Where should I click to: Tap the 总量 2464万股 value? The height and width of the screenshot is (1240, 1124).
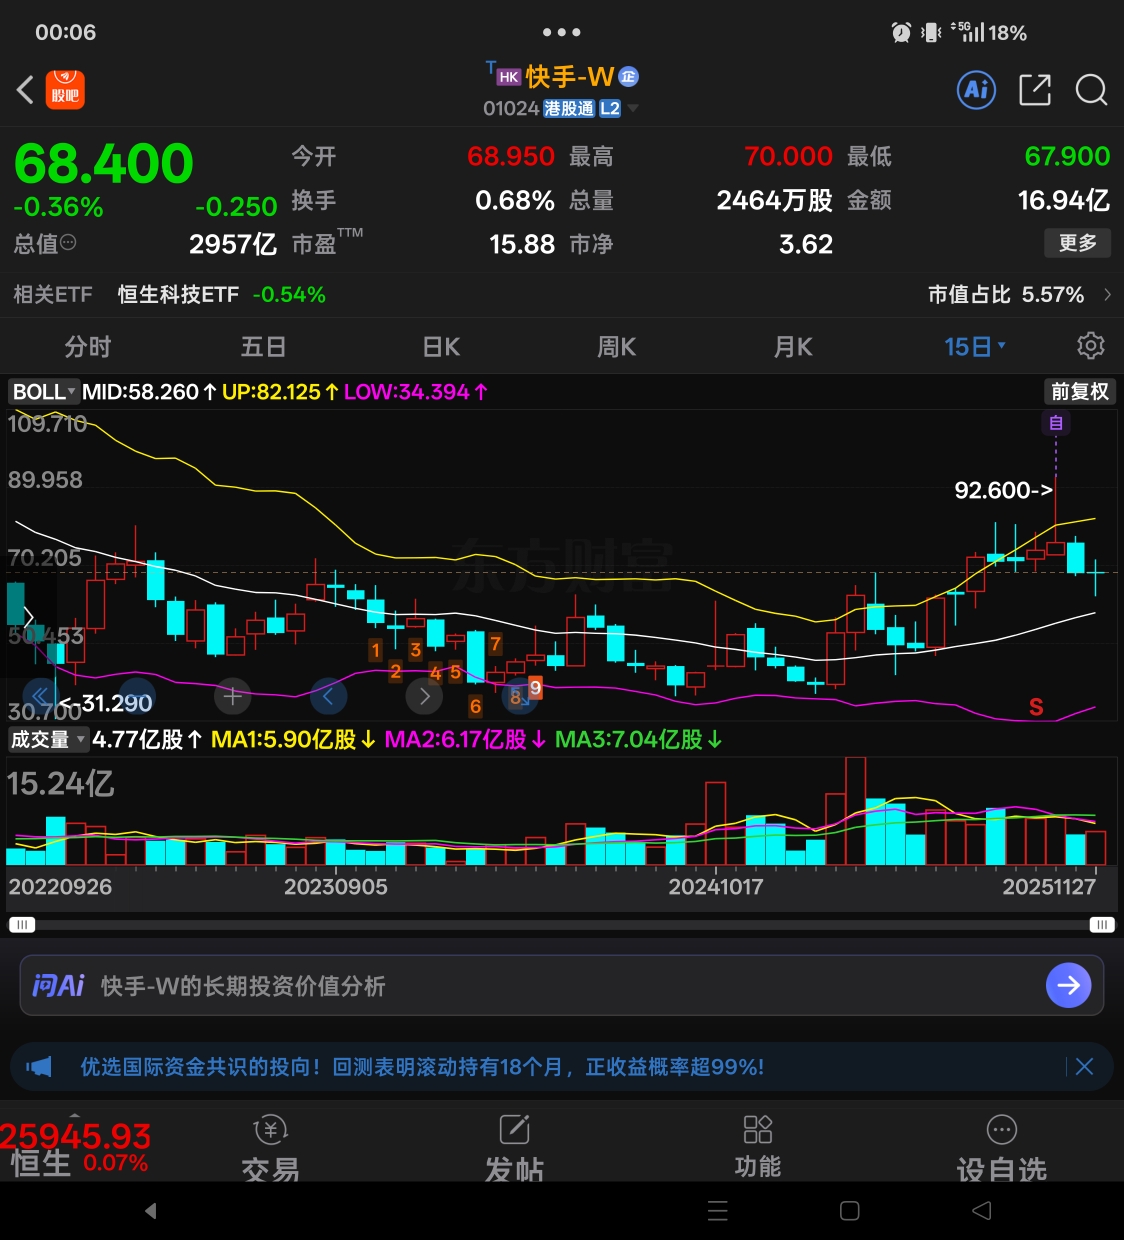click(x=775, y=200)
